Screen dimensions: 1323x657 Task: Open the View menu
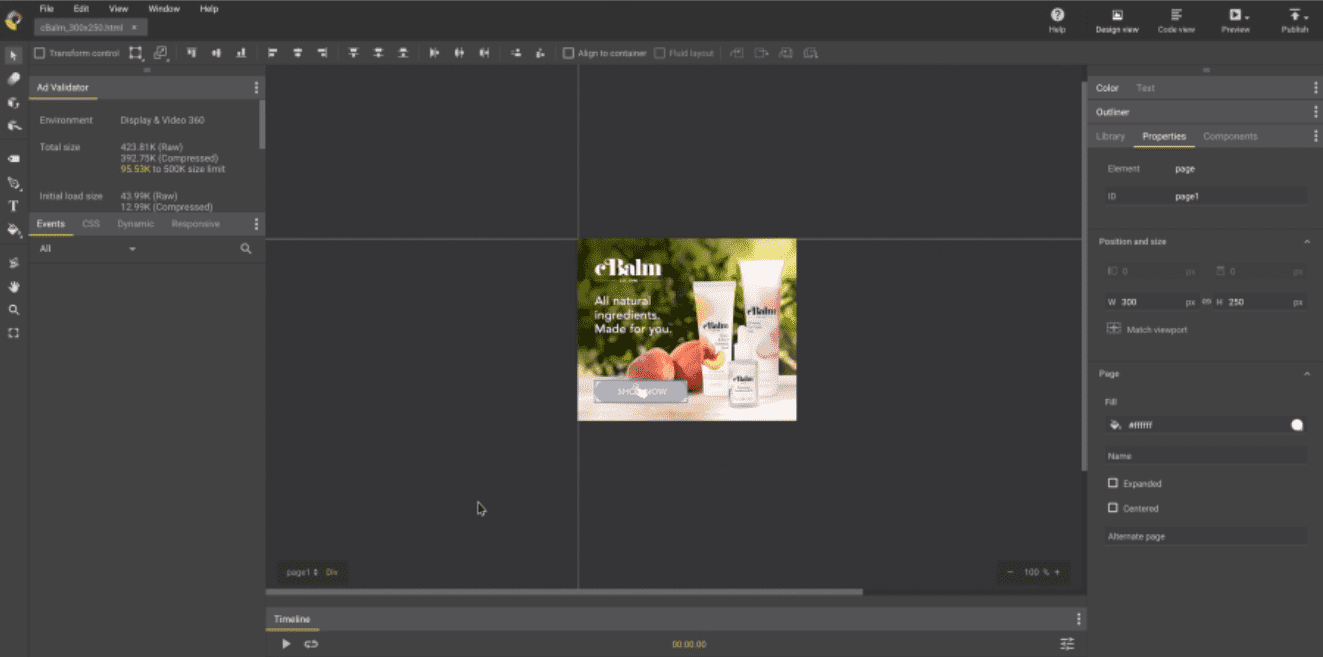[x=118, y=9]
